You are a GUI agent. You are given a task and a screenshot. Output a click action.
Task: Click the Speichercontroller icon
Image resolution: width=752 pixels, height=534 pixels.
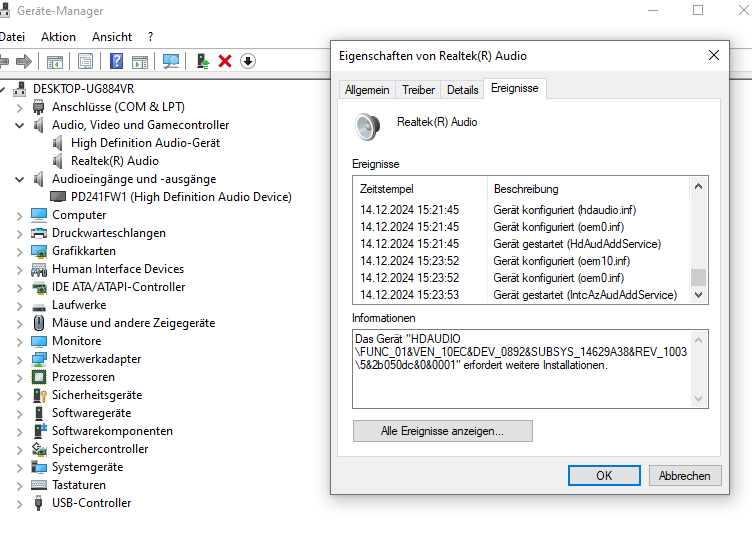tap(39, 449)
